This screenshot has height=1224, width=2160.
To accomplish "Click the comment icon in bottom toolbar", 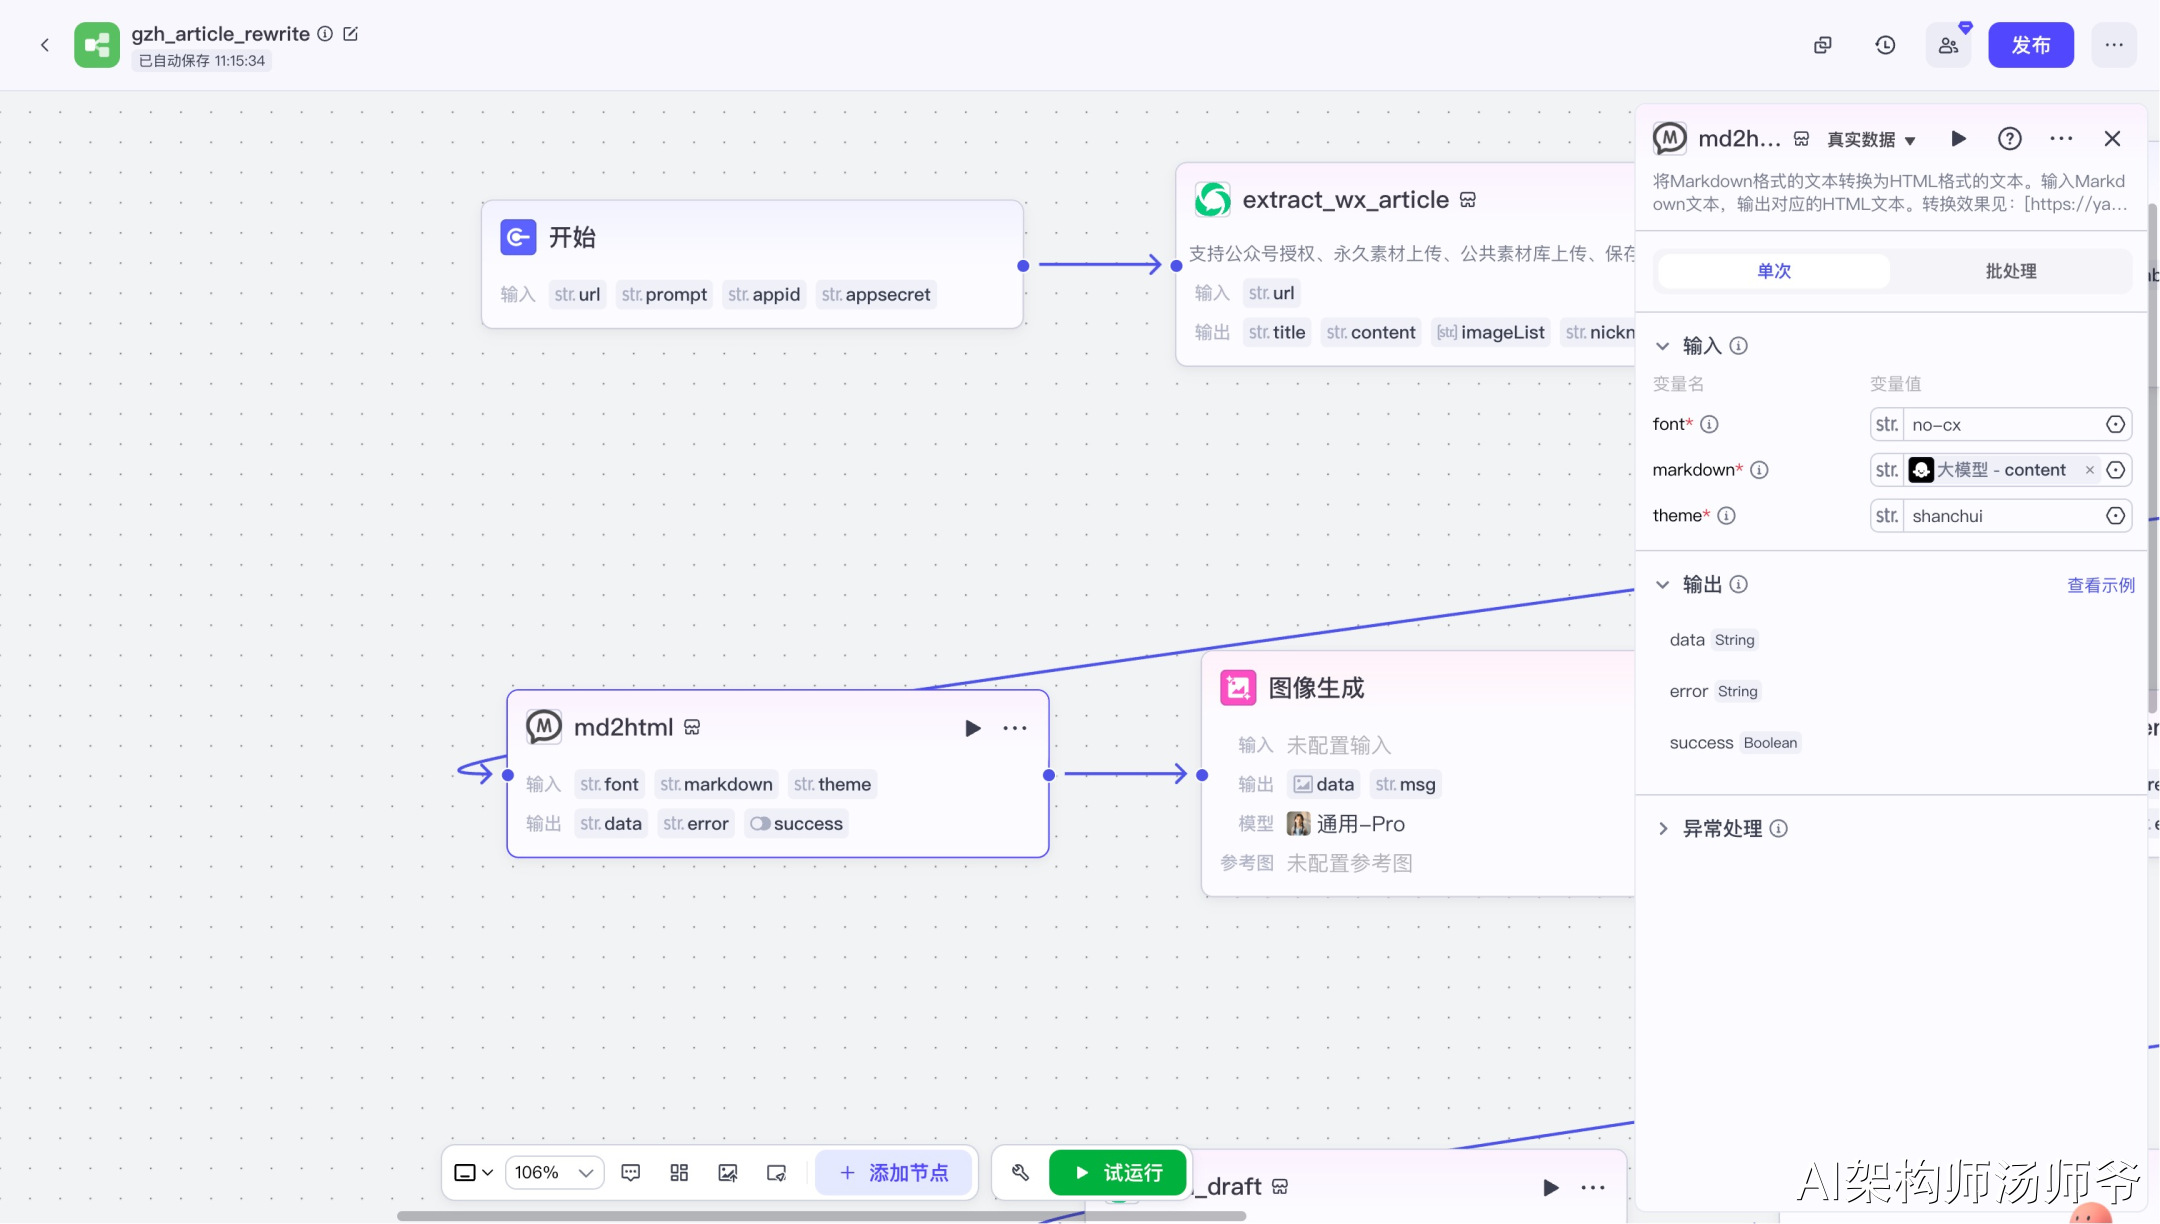I will 630,1172.
